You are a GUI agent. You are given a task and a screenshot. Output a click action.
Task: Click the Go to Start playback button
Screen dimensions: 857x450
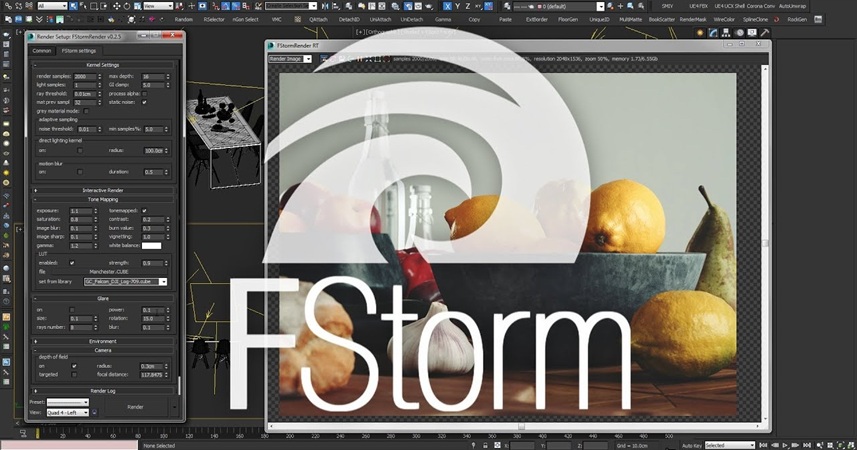pyautogui.click(x=764, y=446)
